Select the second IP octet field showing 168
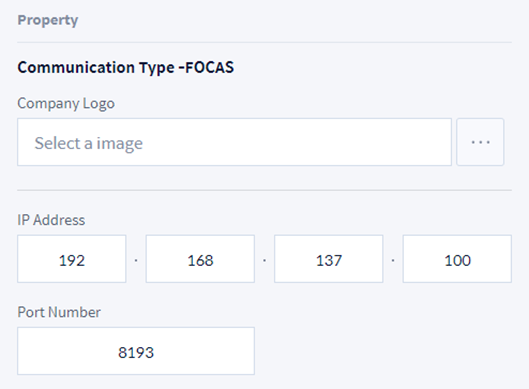This screenshot has height=389, width=529. (x=200, y=259)
